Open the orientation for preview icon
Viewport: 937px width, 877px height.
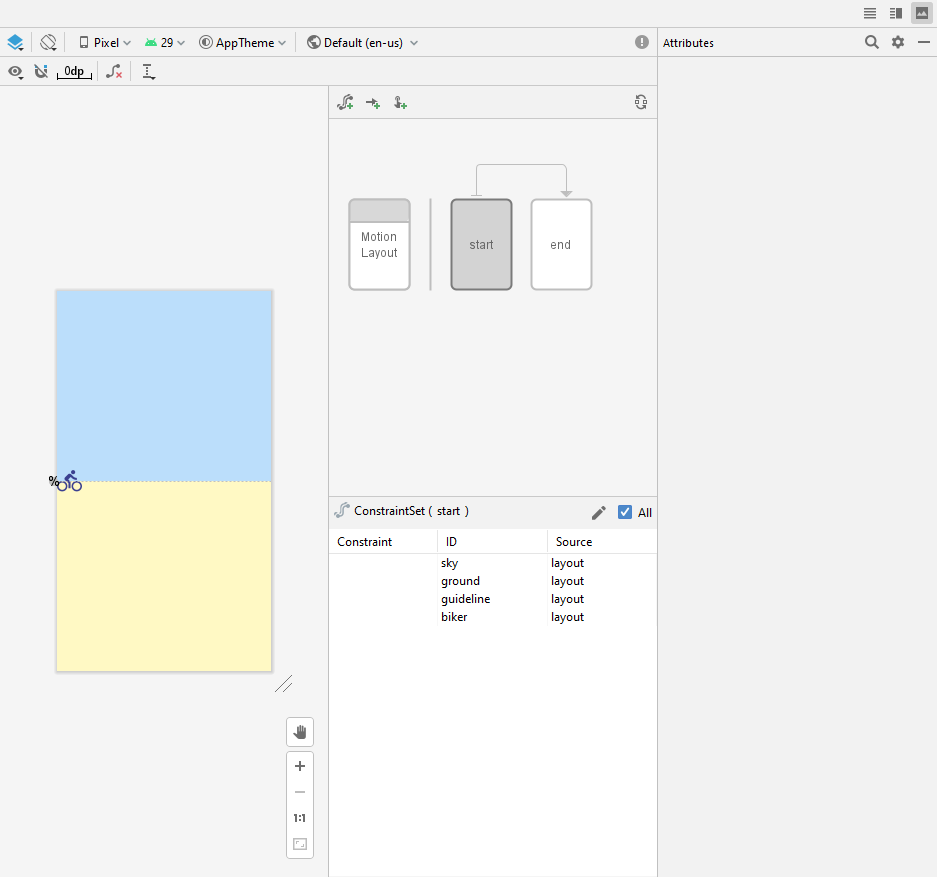click(48, 43)
